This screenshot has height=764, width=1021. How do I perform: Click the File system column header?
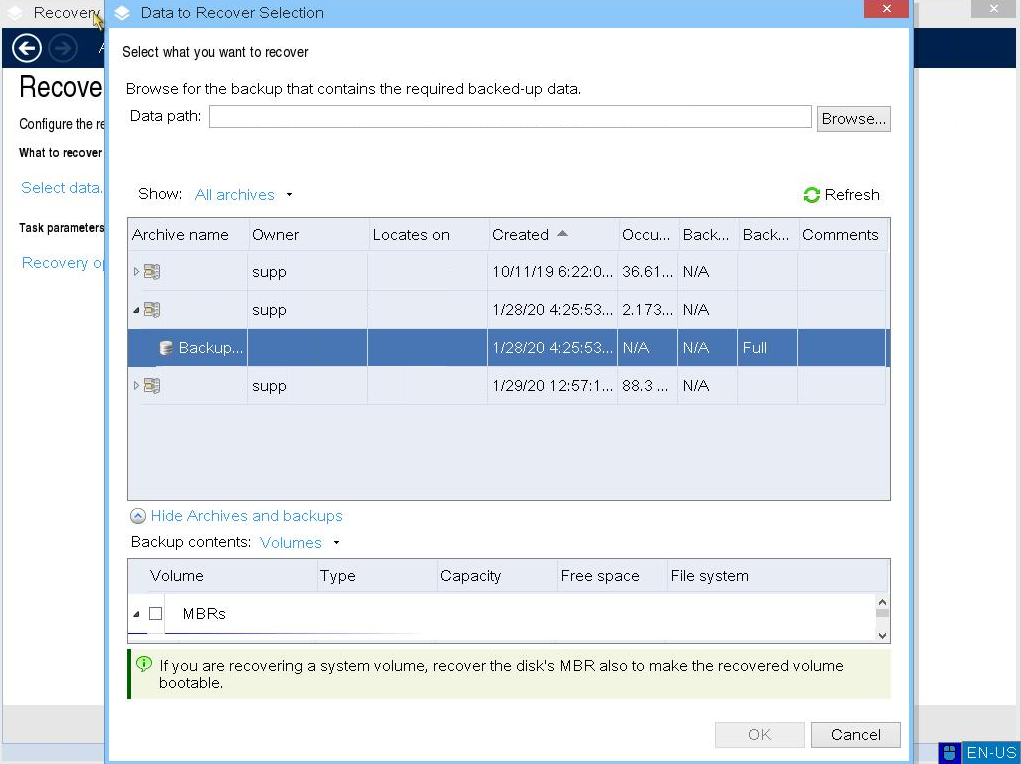[777, 576]
